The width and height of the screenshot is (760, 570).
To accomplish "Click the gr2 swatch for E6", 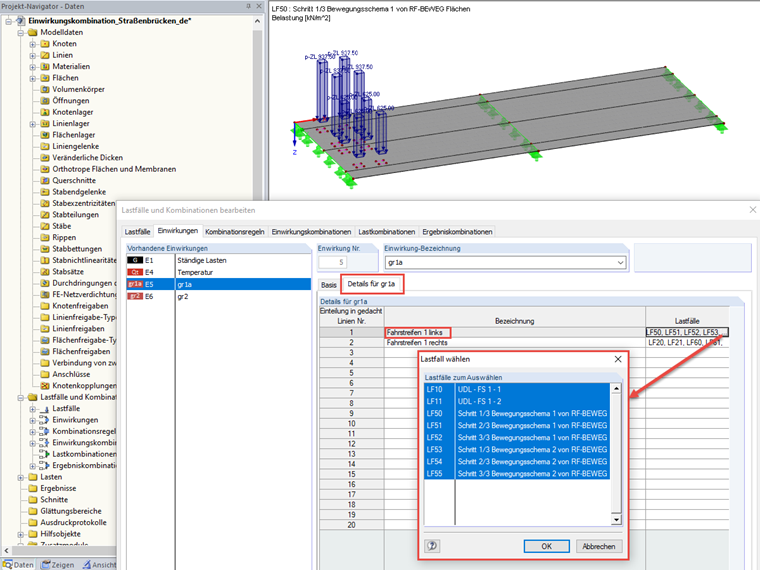I will pos(135,296).
